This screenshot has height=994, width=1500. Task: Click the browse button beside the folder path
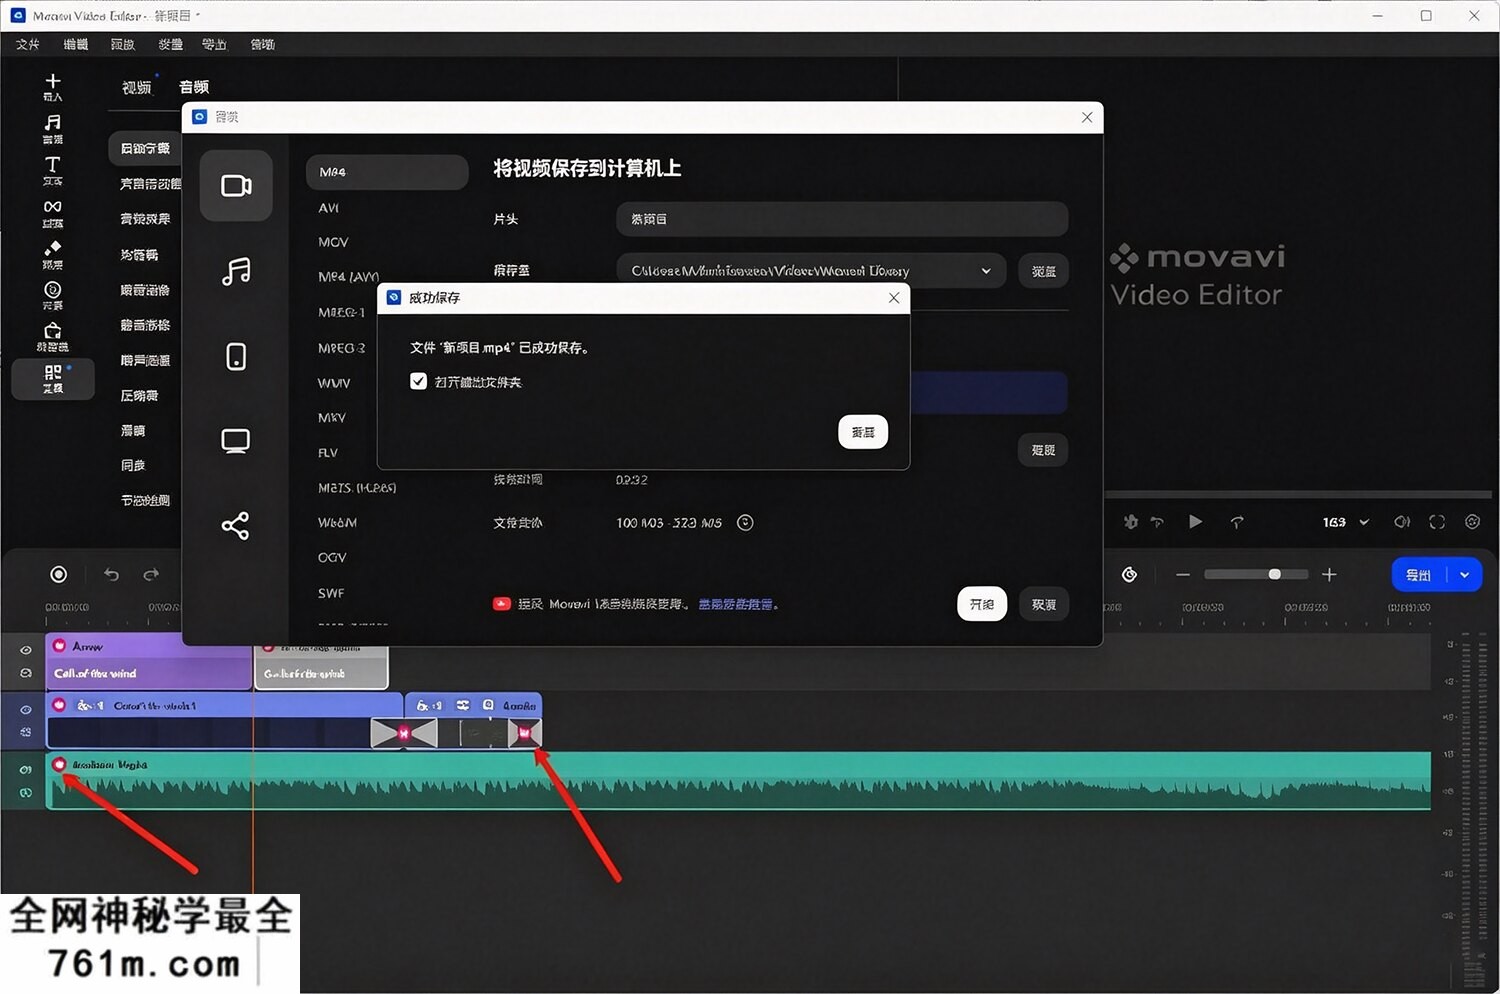pos(1044,271)
